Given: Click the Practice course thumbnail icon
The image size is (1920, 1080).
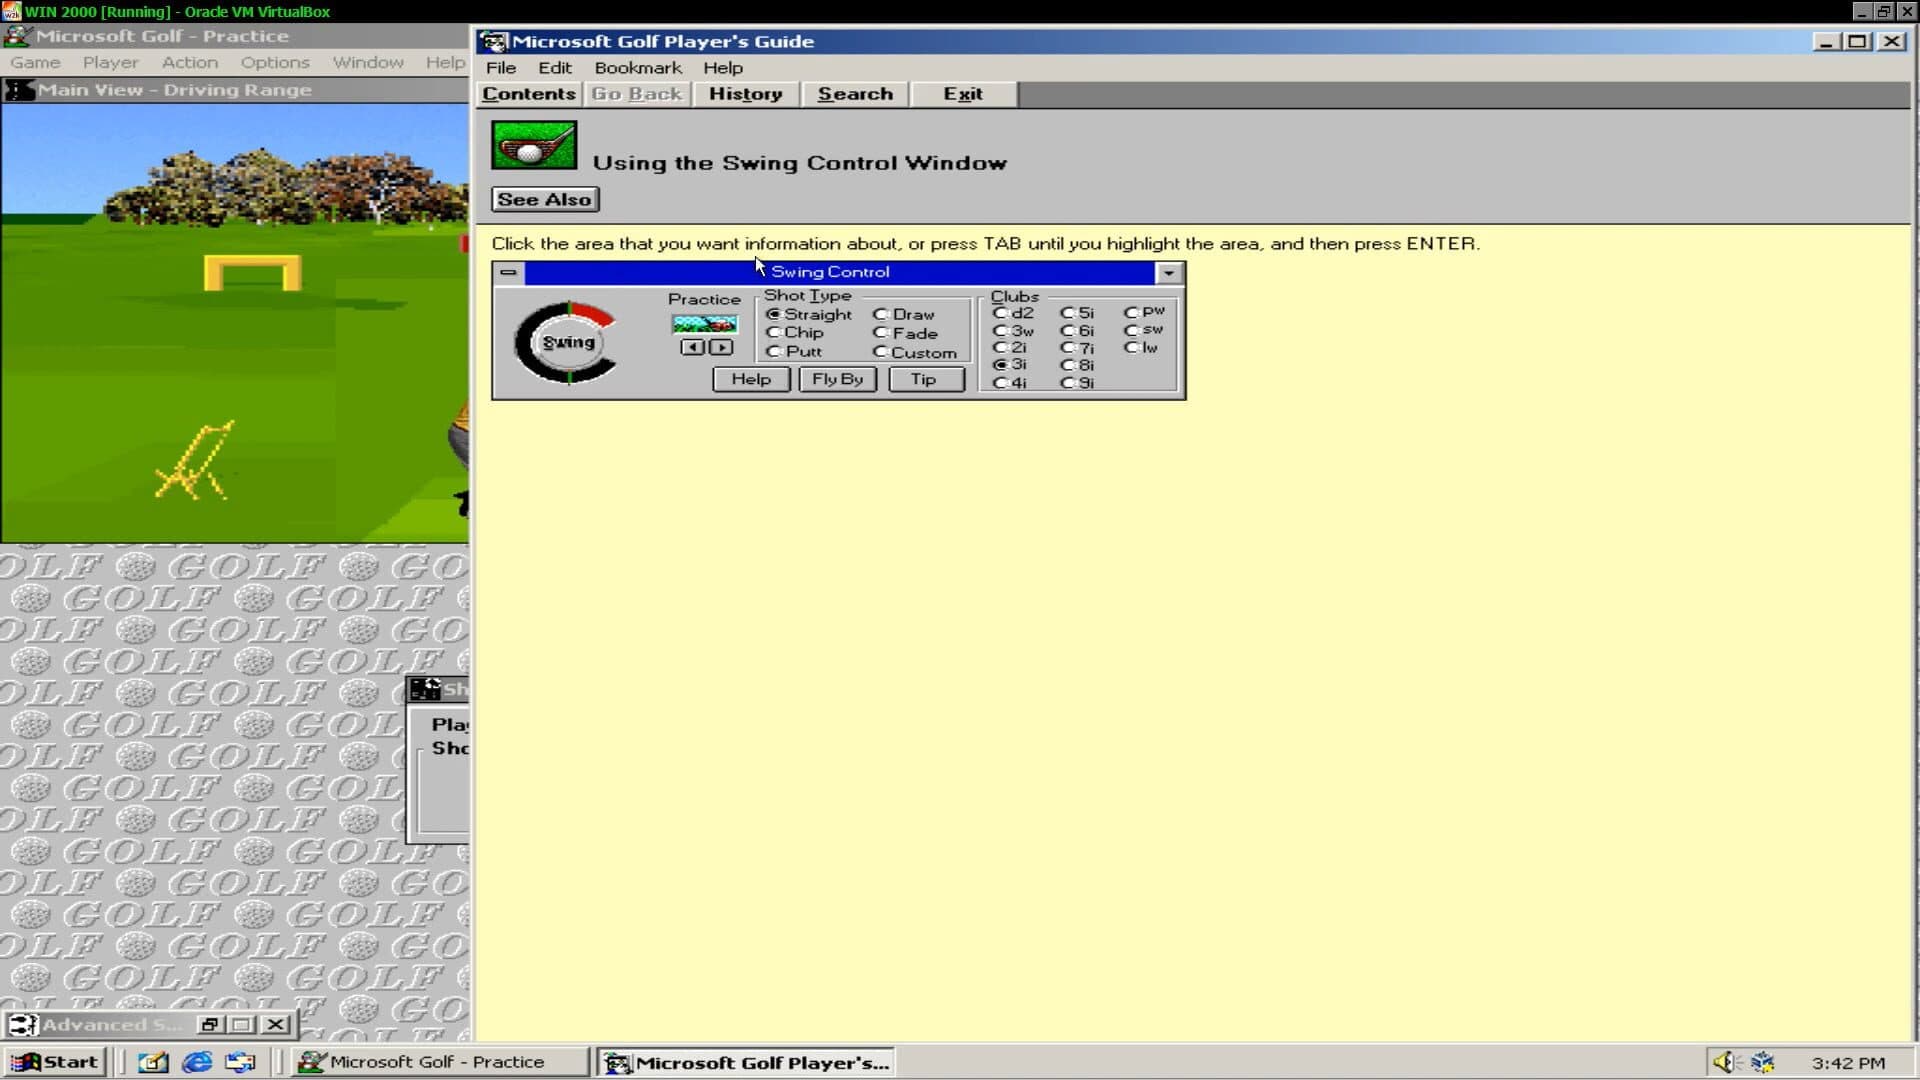Looking at the screenshot, I should coord(705,324).
